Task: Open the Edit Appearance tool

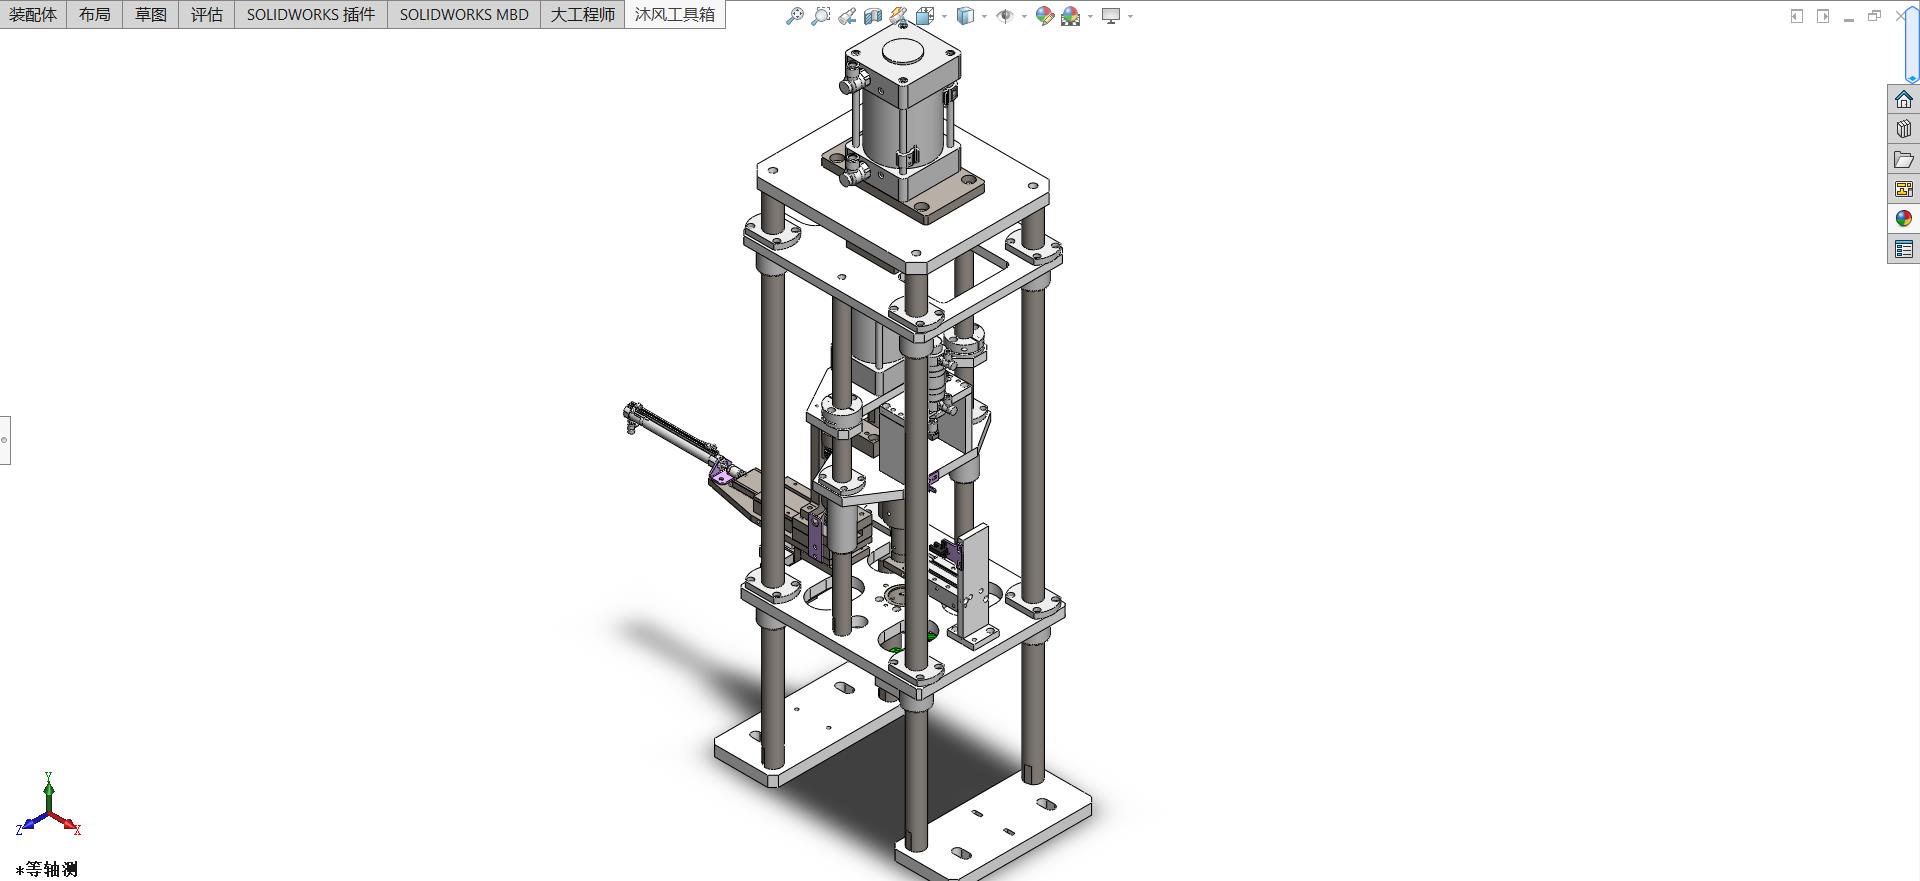Action: 1045,16
